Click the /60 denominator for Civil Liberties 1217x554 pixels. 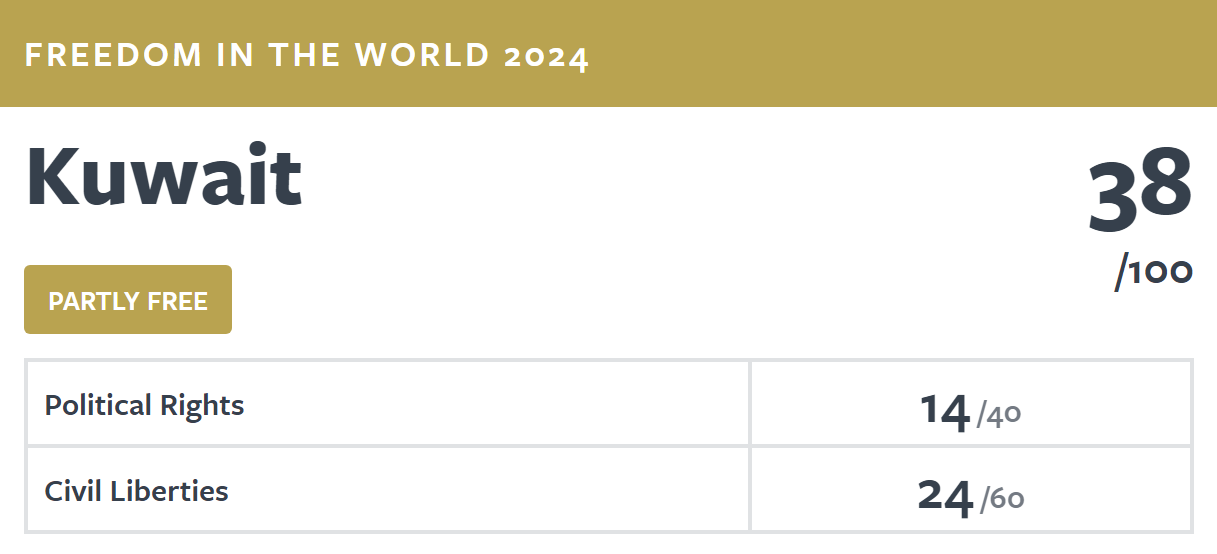coord(1002,499)
